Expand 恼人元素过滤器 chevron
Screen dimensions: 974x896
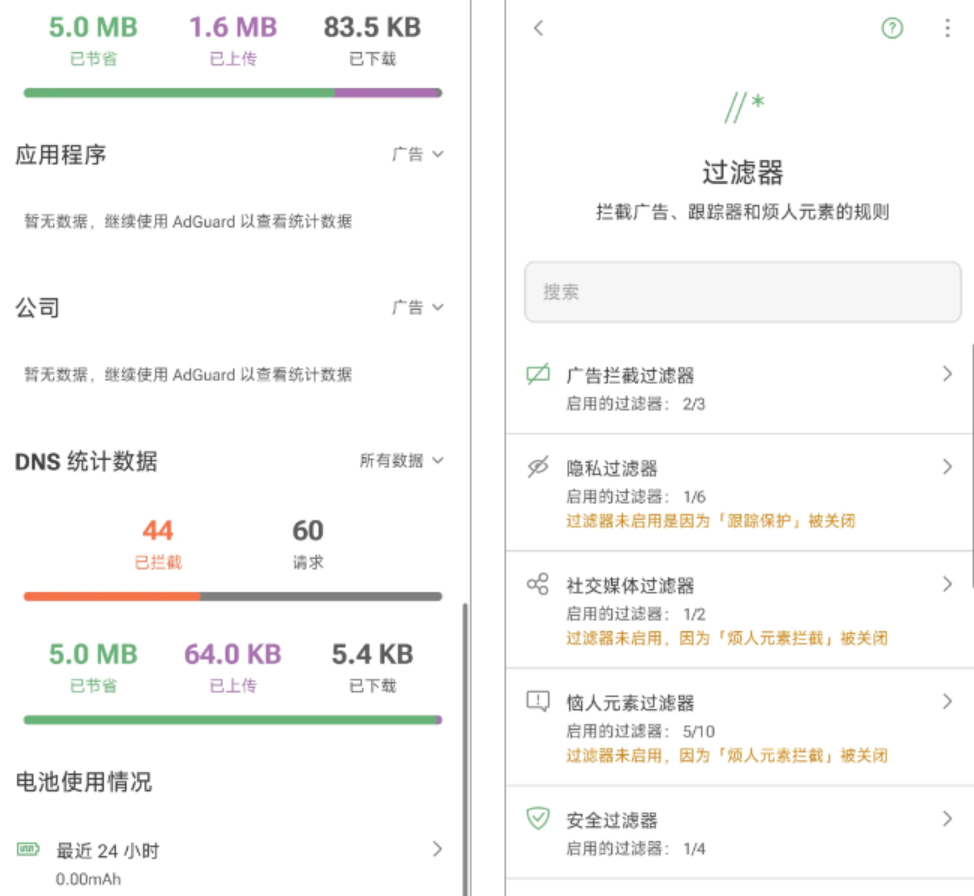tap(947, 702)
